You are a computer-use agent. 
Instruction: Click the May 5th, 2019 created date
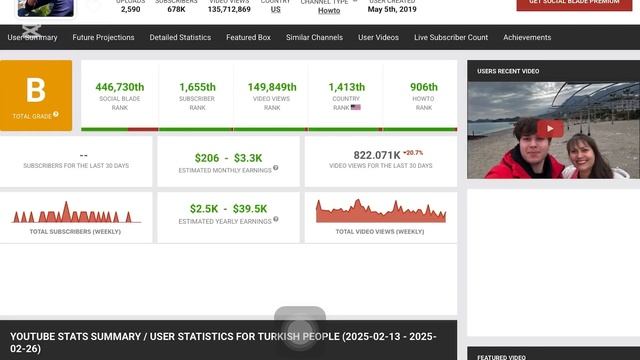(392, 9)
